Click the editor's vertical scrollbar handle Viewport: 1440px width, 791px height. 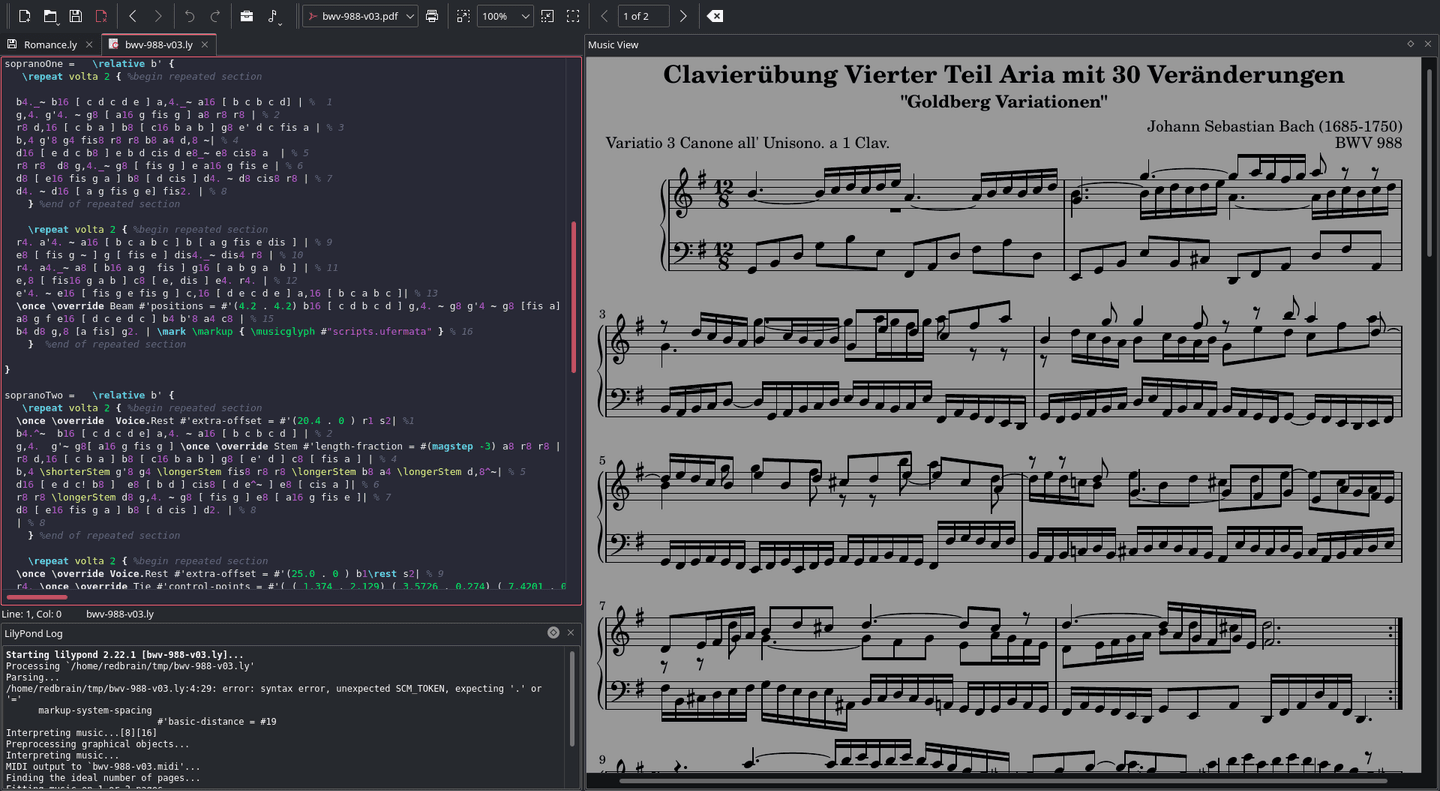pos(574,297)
